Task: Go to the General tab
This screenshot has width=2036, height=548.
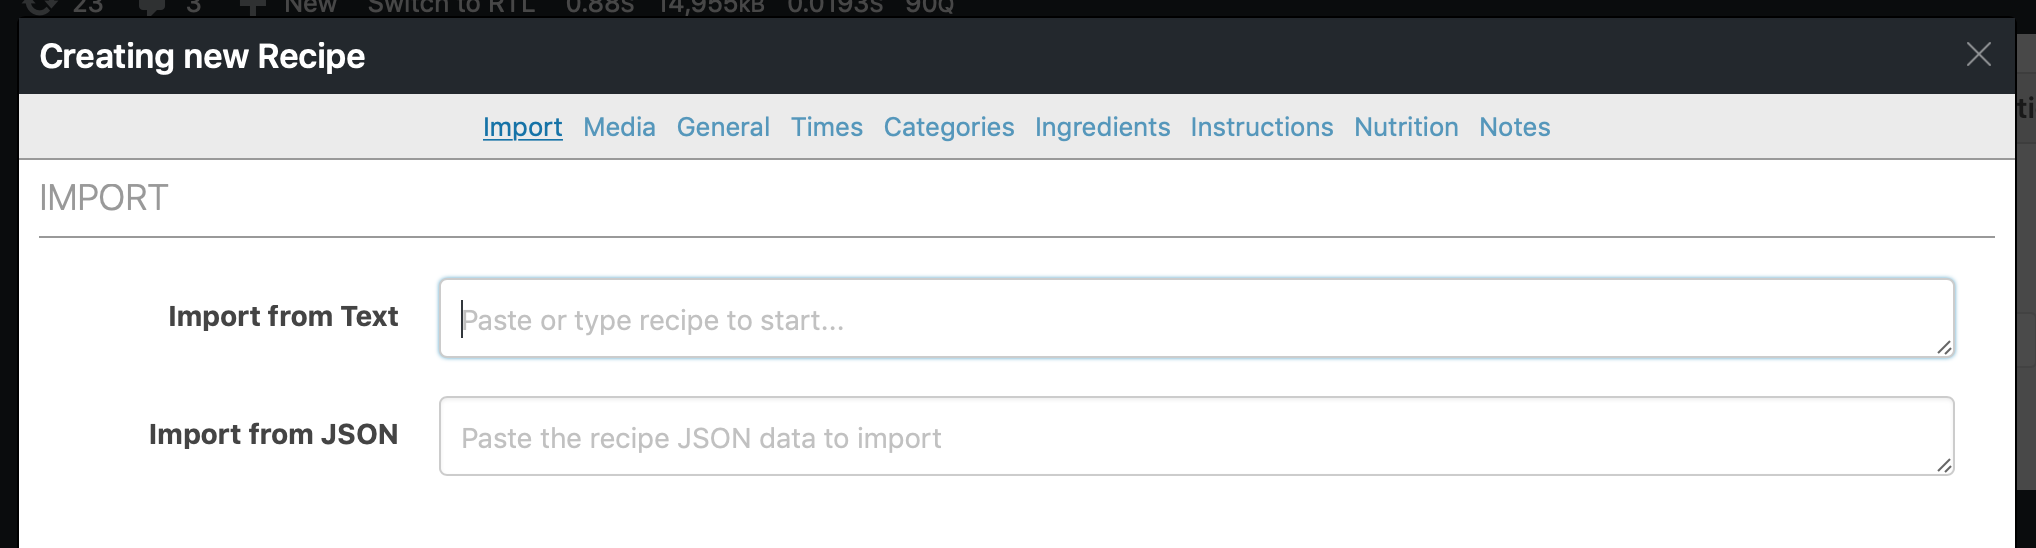Action: 723,127
